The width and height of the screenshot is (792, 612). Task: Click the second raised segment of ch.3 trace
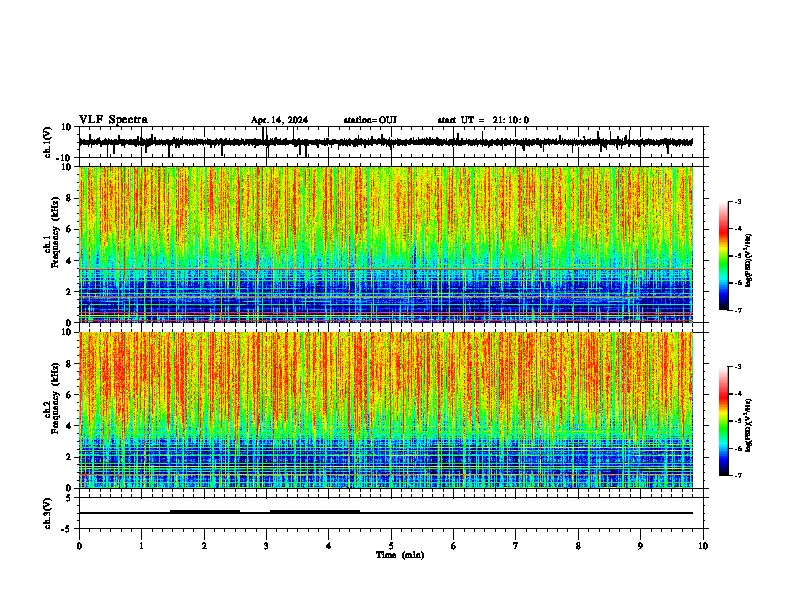coord(315,511)
